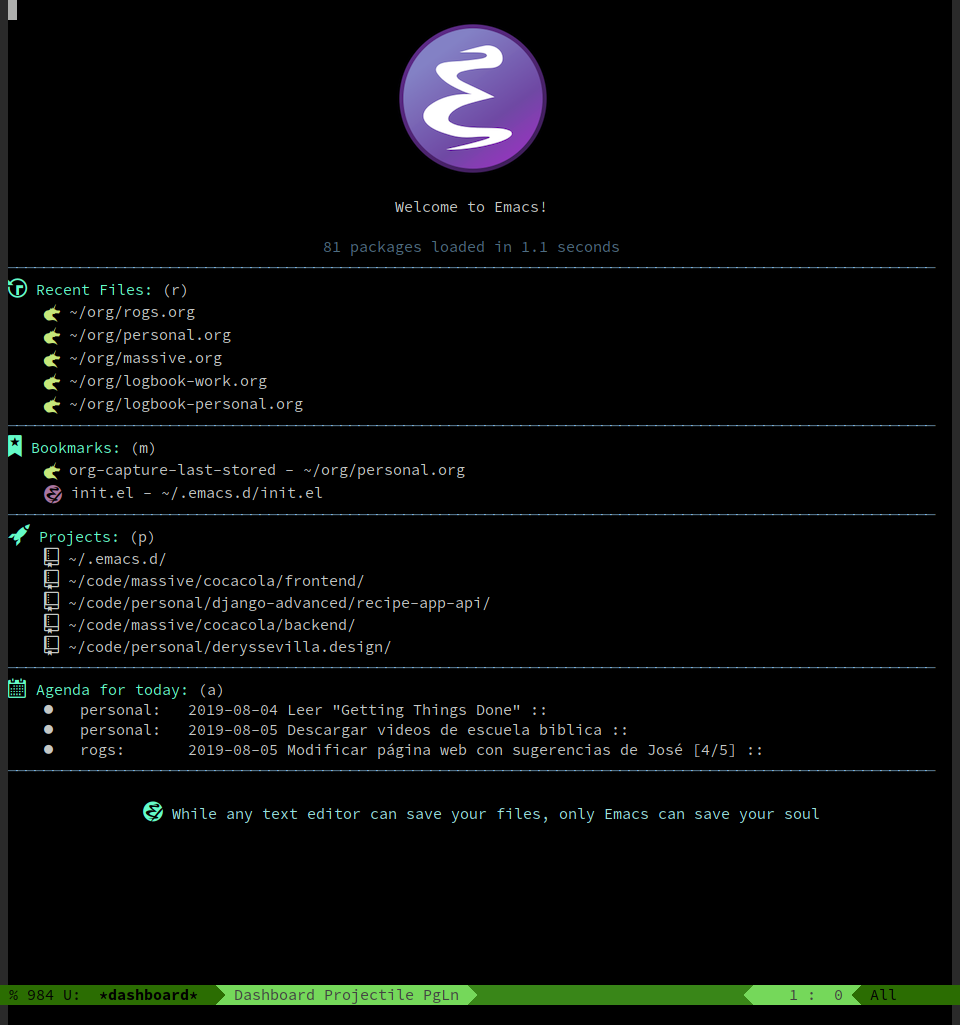Click the Emacs icon beside the footer quote
Viewport: 960px width, 1025px height.
click(153, 811)
